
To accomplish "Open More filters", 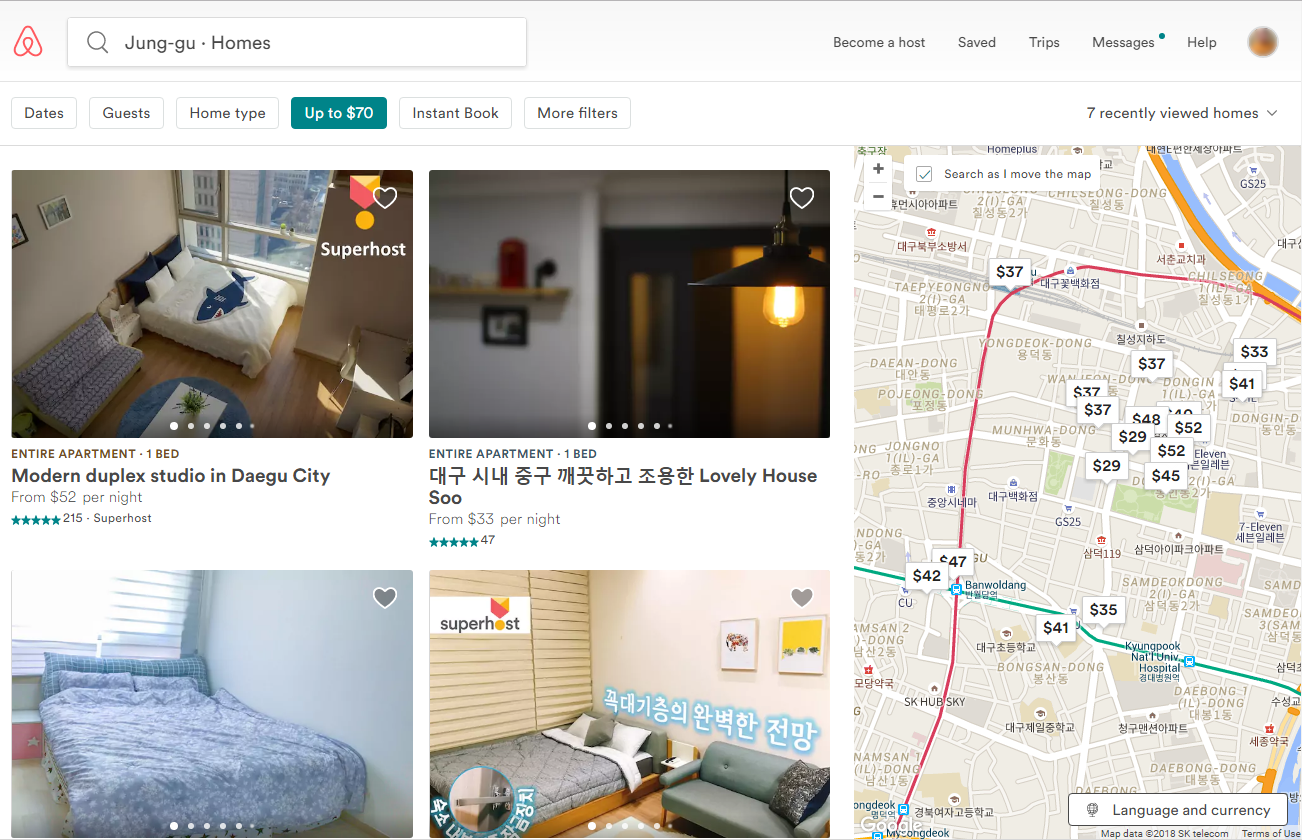I will tap(577, 113).
